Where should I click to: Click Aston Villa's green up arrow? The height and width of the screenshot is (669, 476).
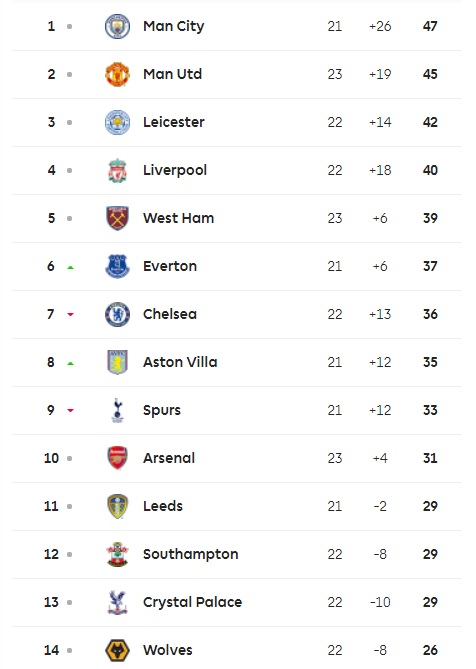70,364
